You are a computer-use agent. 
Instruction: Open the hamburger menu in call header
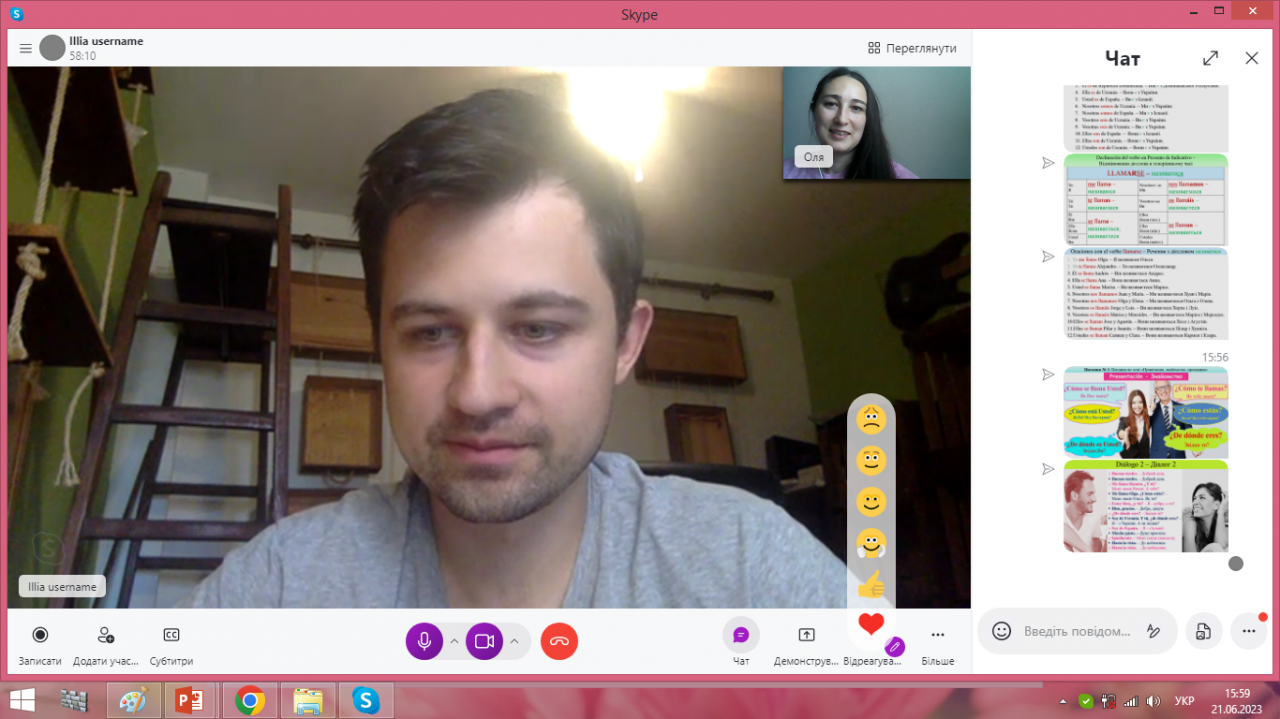[26, 48]
